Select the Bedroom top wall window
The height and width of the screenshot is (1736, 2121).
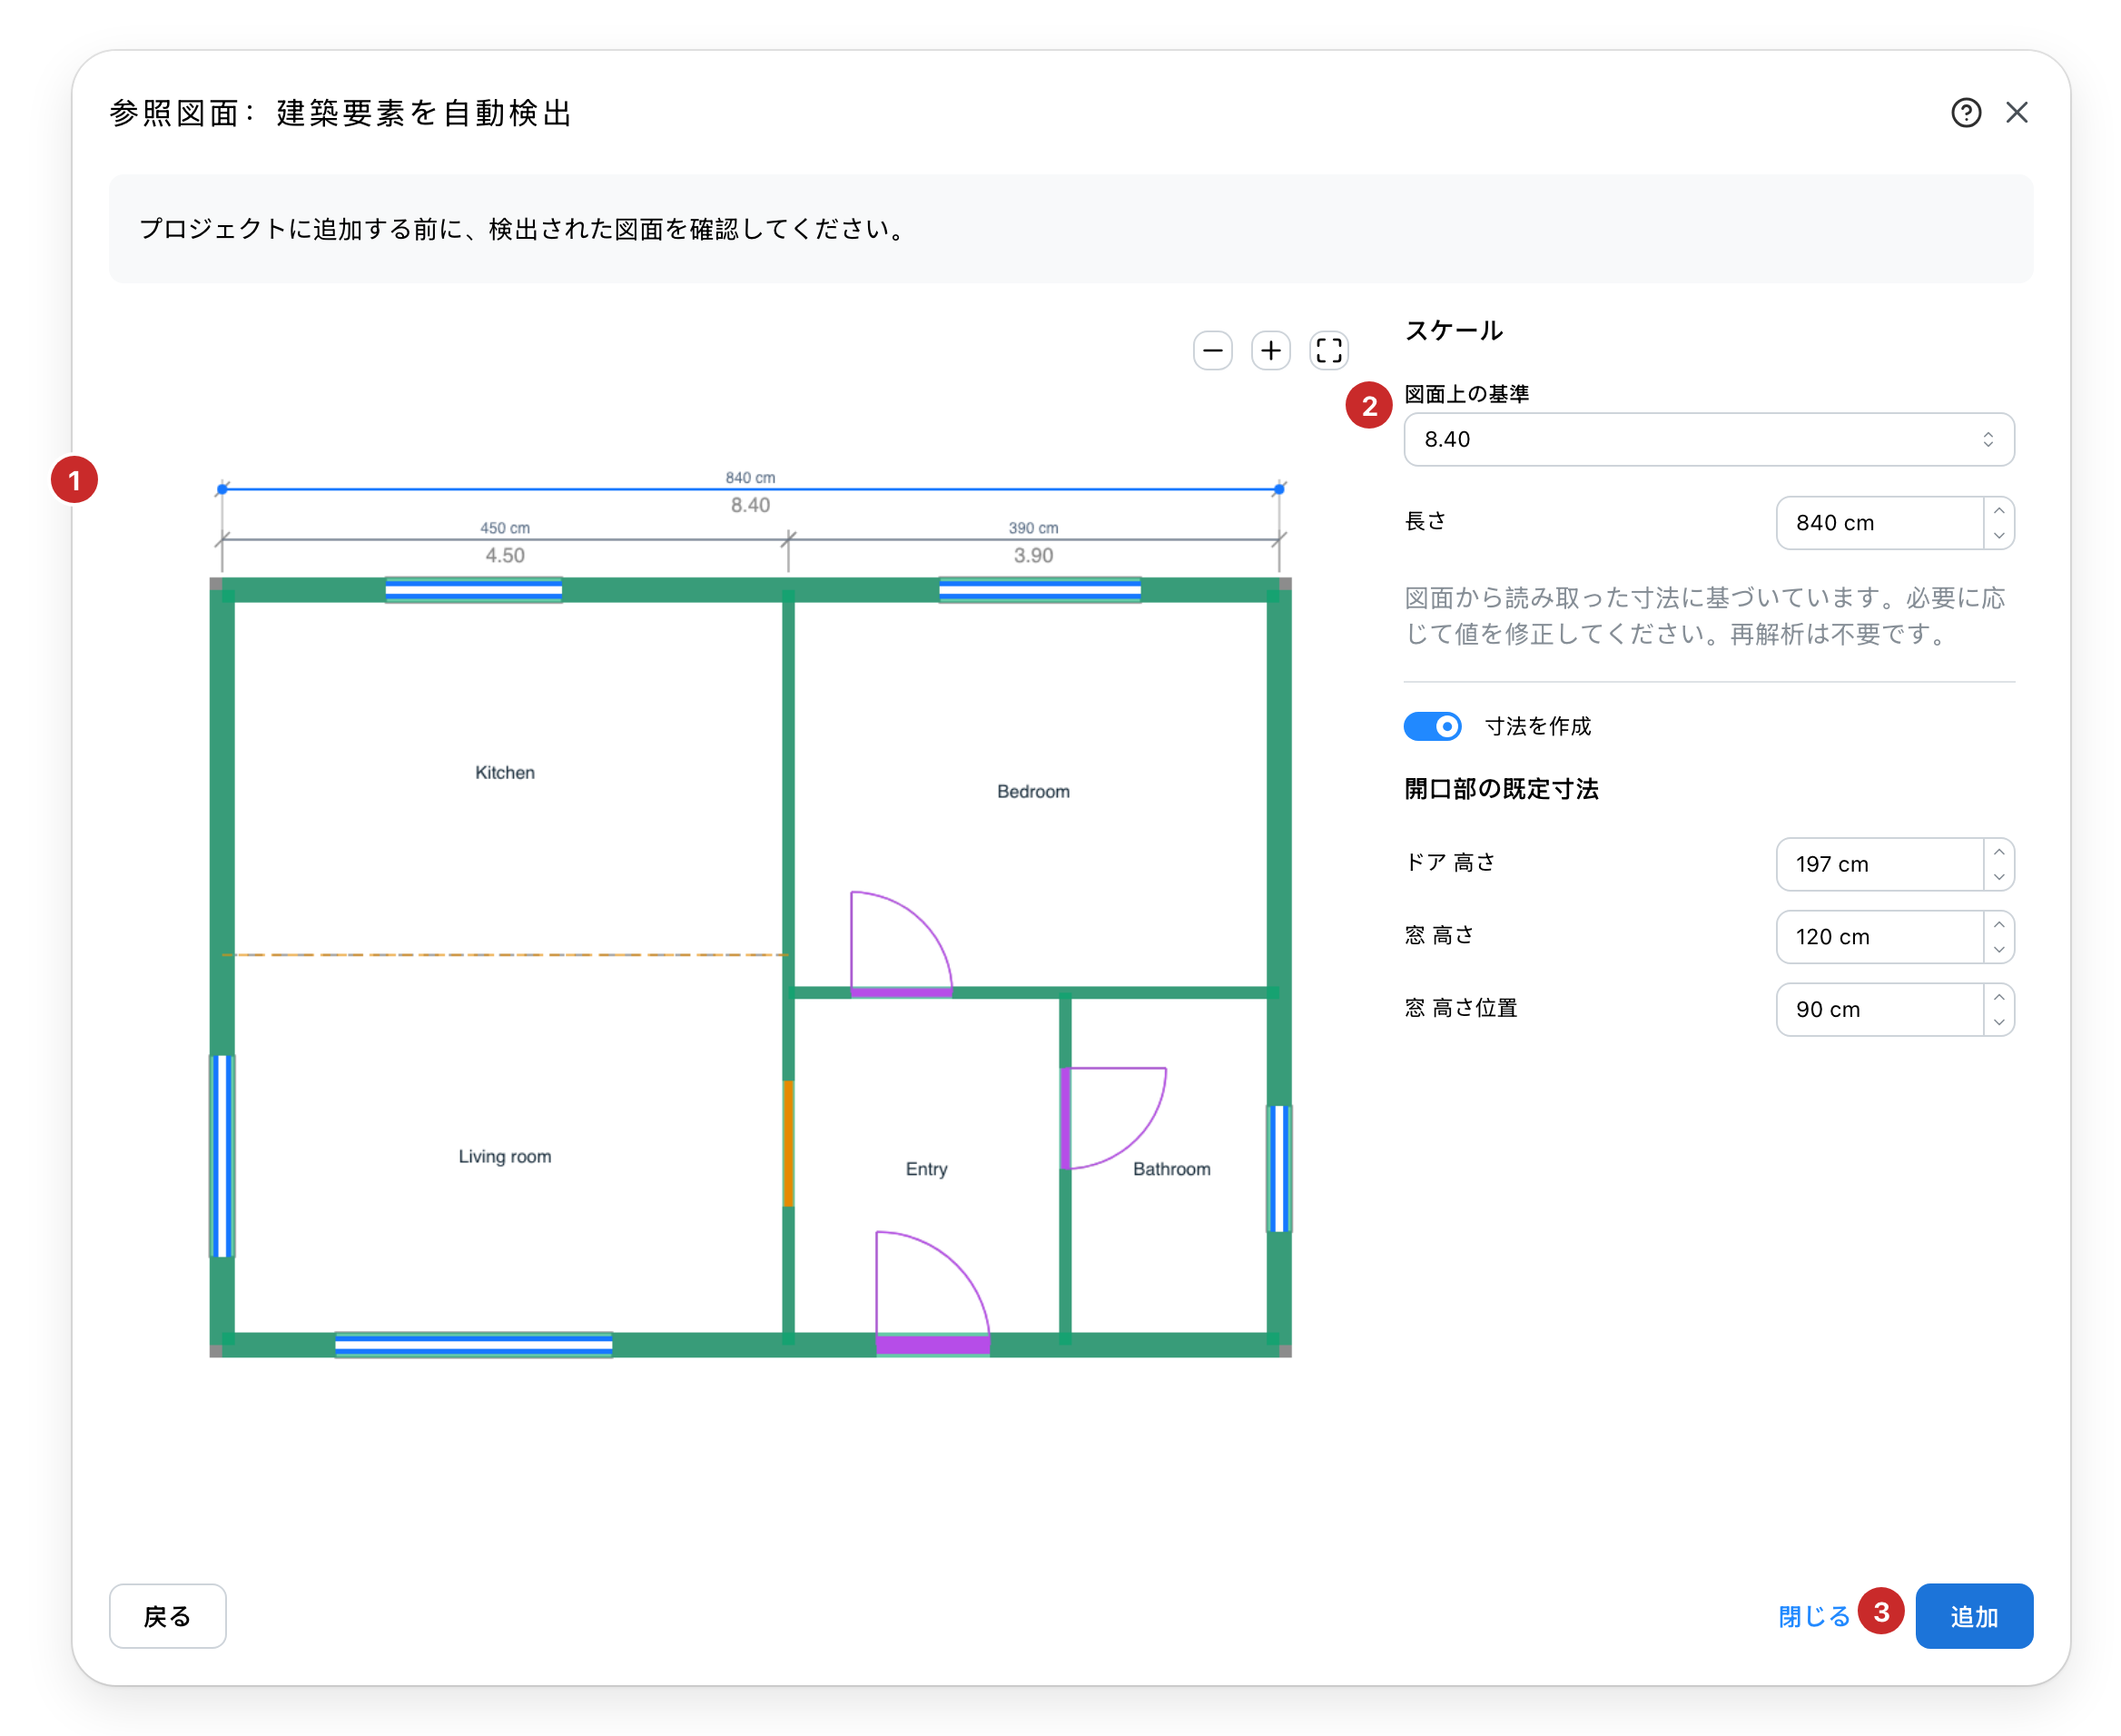click(x=1039, y=590)
